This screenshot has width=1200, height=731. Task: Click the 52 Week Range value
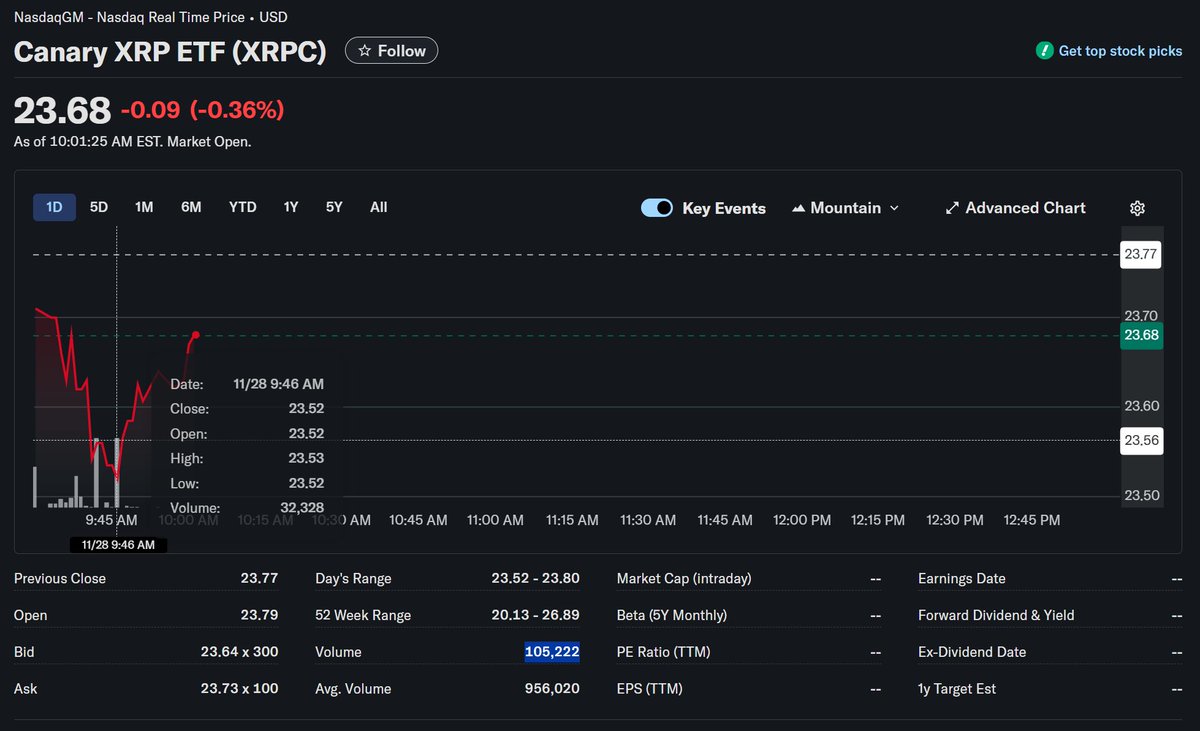coord(535,615)
